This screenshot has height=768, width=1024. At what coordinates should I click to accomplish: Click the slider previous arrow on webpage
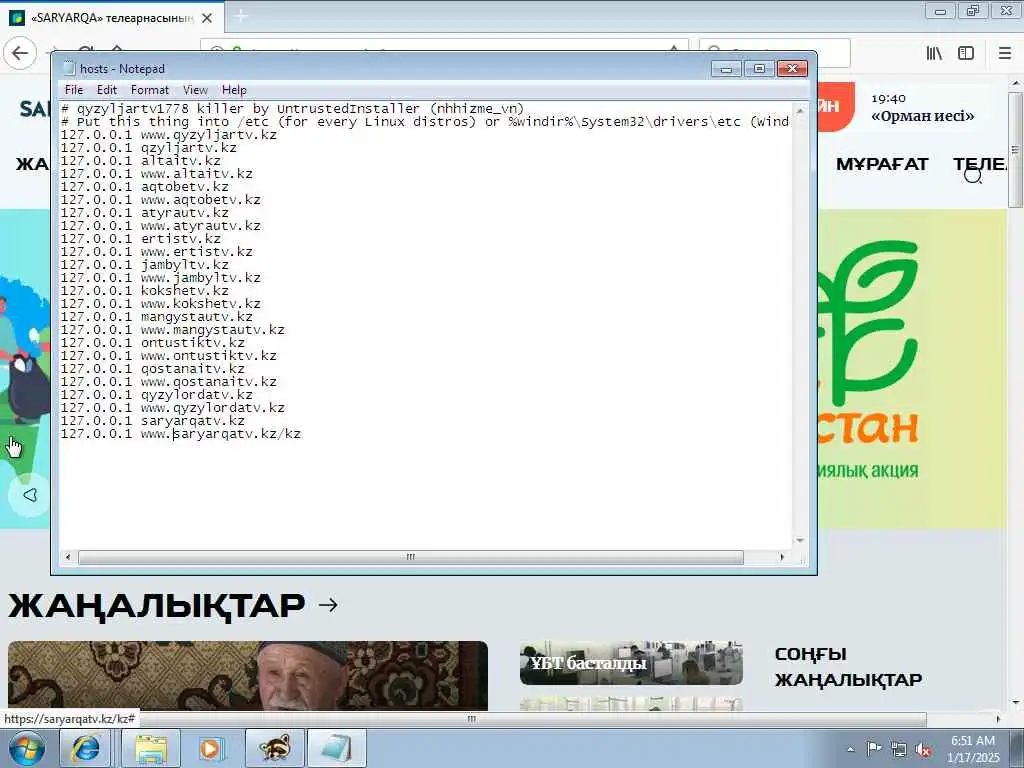[29, 495]
